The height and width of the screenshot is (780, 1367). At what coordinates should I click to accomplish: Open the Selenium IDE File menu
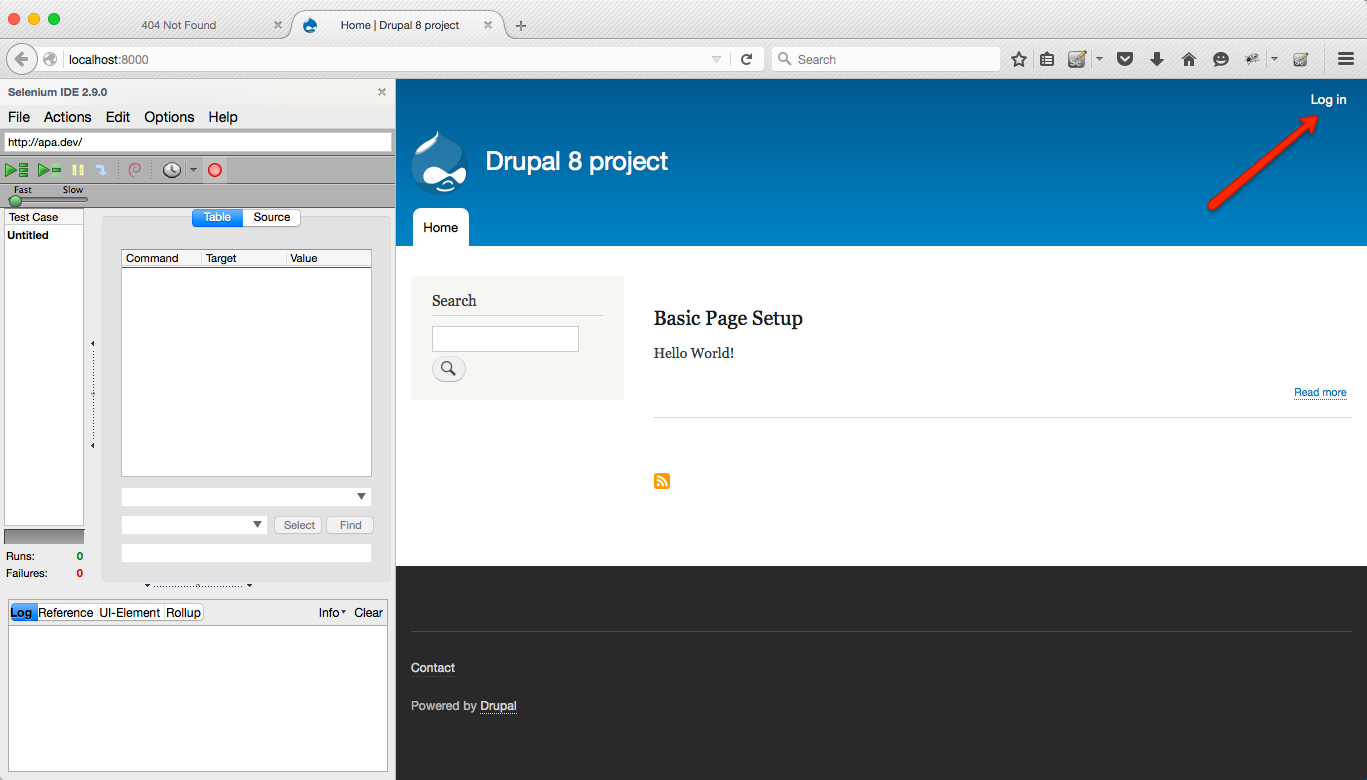(x=19, y=117)
